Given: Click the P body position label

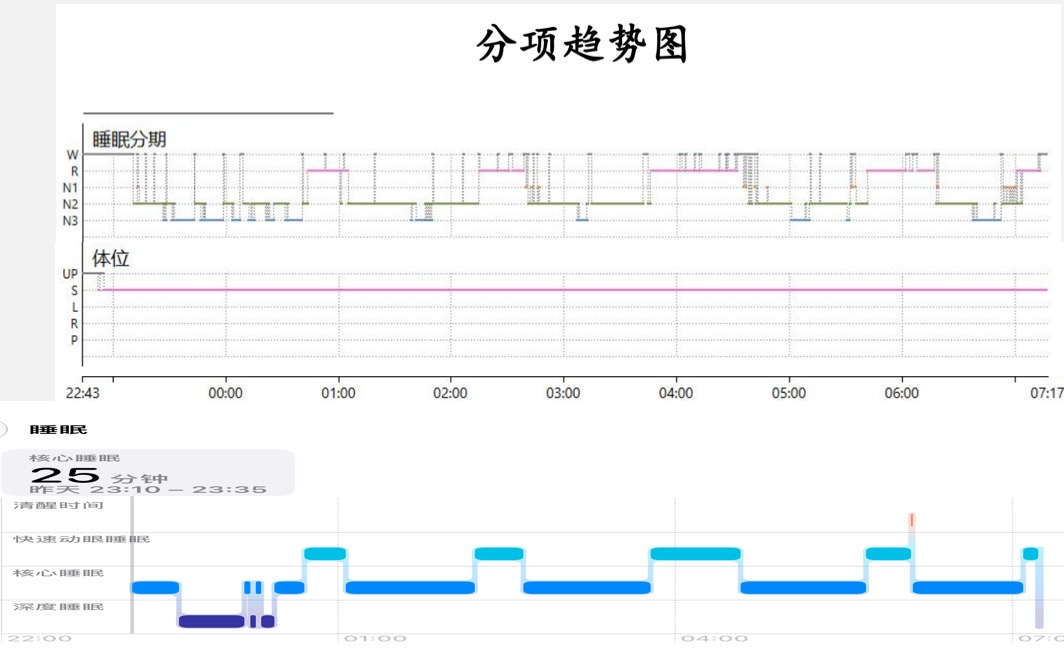Looking at the screenshot, I should 75,340.
